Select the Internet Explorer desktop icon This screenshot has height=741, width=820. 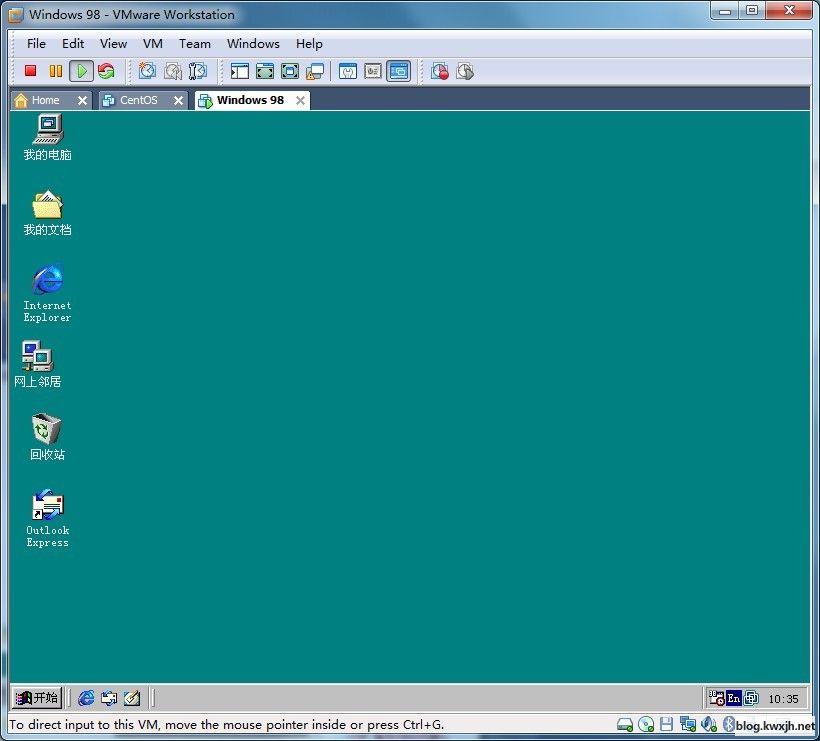point(47,281)
